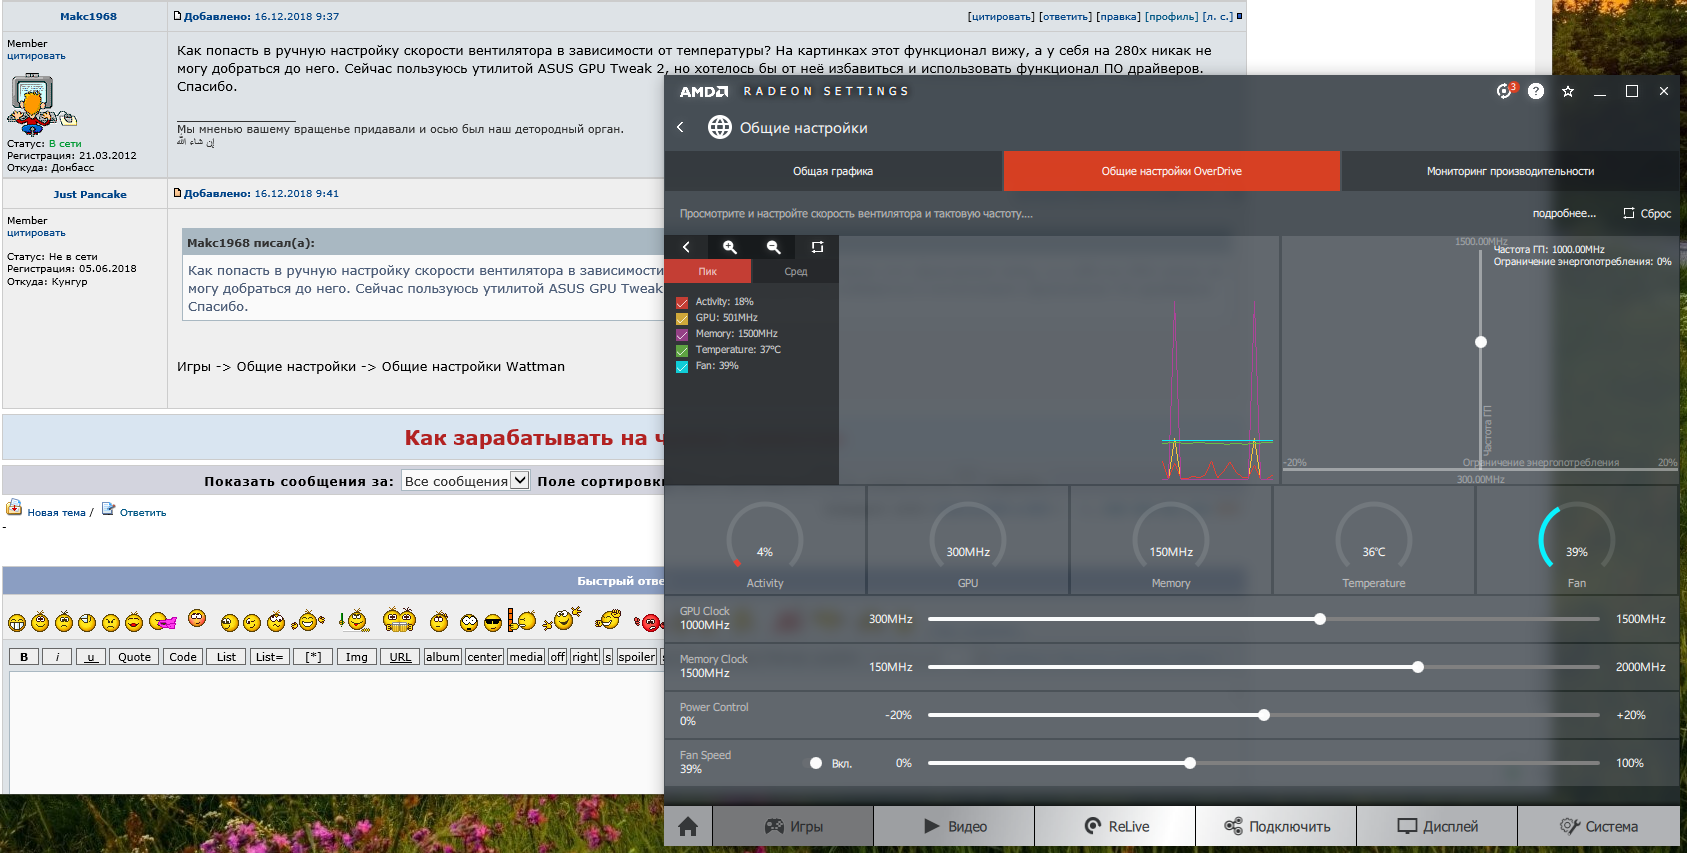This screenshot has height=853, width=1687.
Task: Click inside the forum quick reply text area
Action: click(x=336, y=732)
